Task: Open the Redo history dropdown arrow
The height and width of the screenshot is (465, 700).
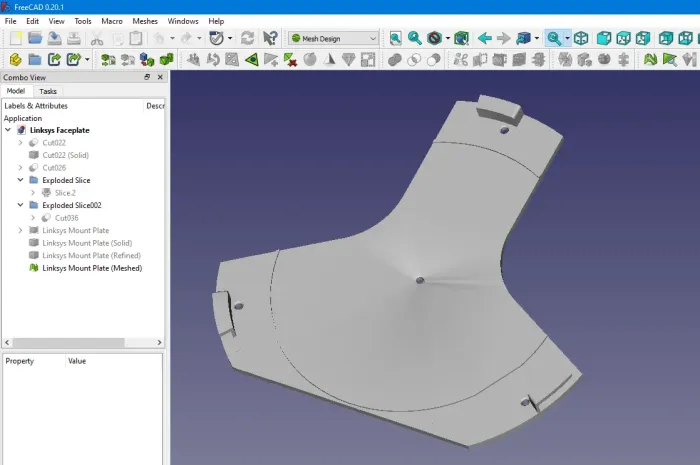Action: click(x=199, y=38)
